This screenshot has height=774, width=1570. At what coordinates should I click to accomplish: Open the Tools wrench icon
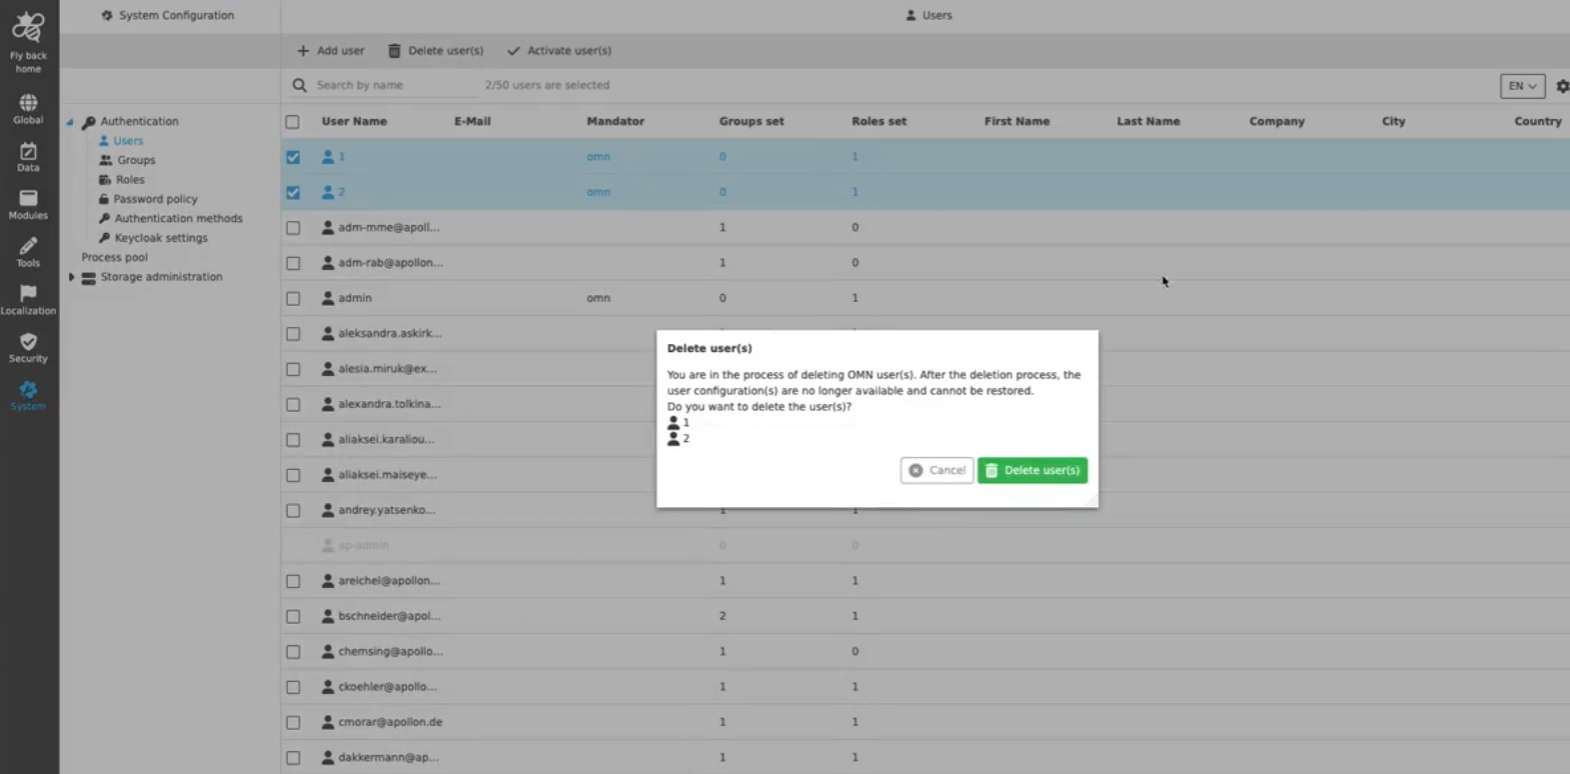(x=28, y=247)
